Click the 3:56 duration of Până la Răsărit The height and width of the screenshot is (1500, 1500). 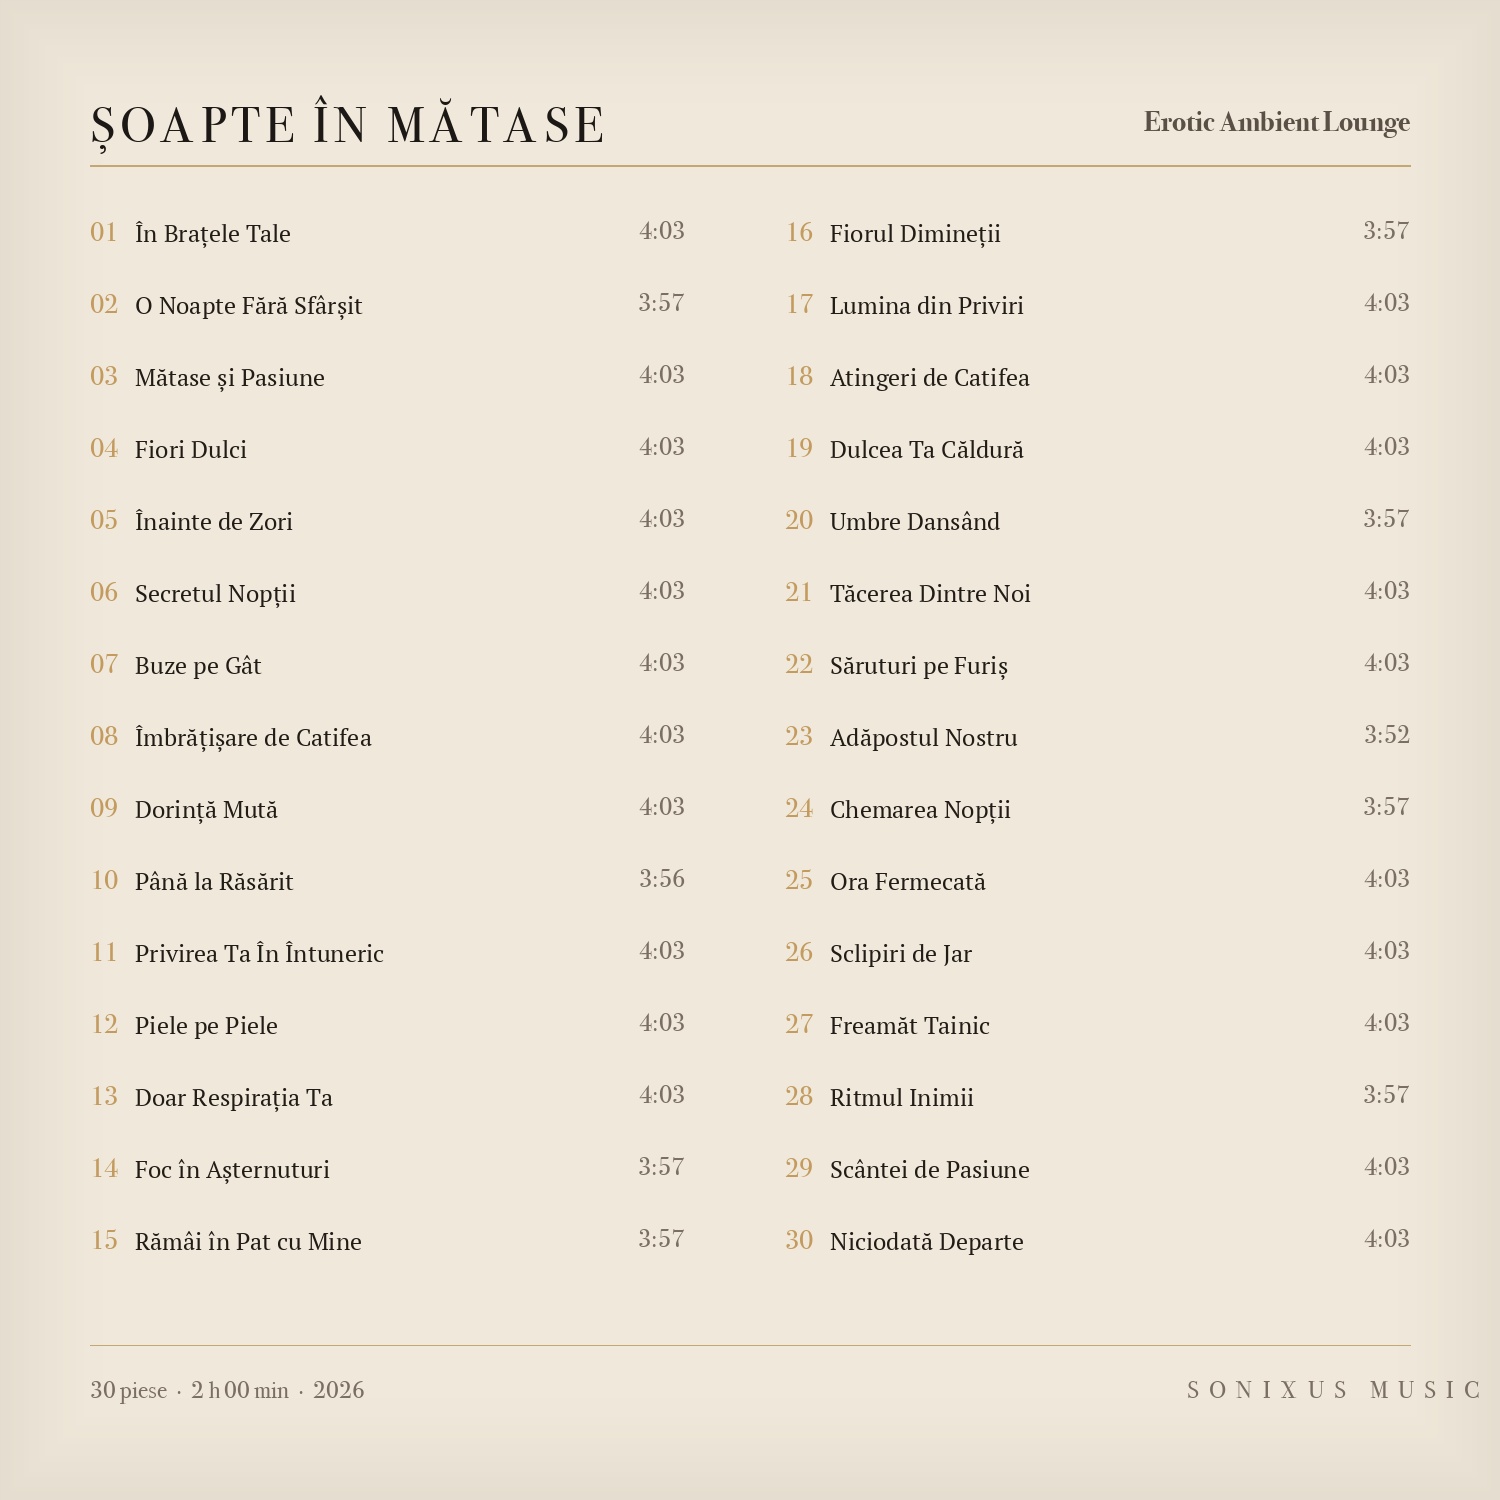coord(662,878)
